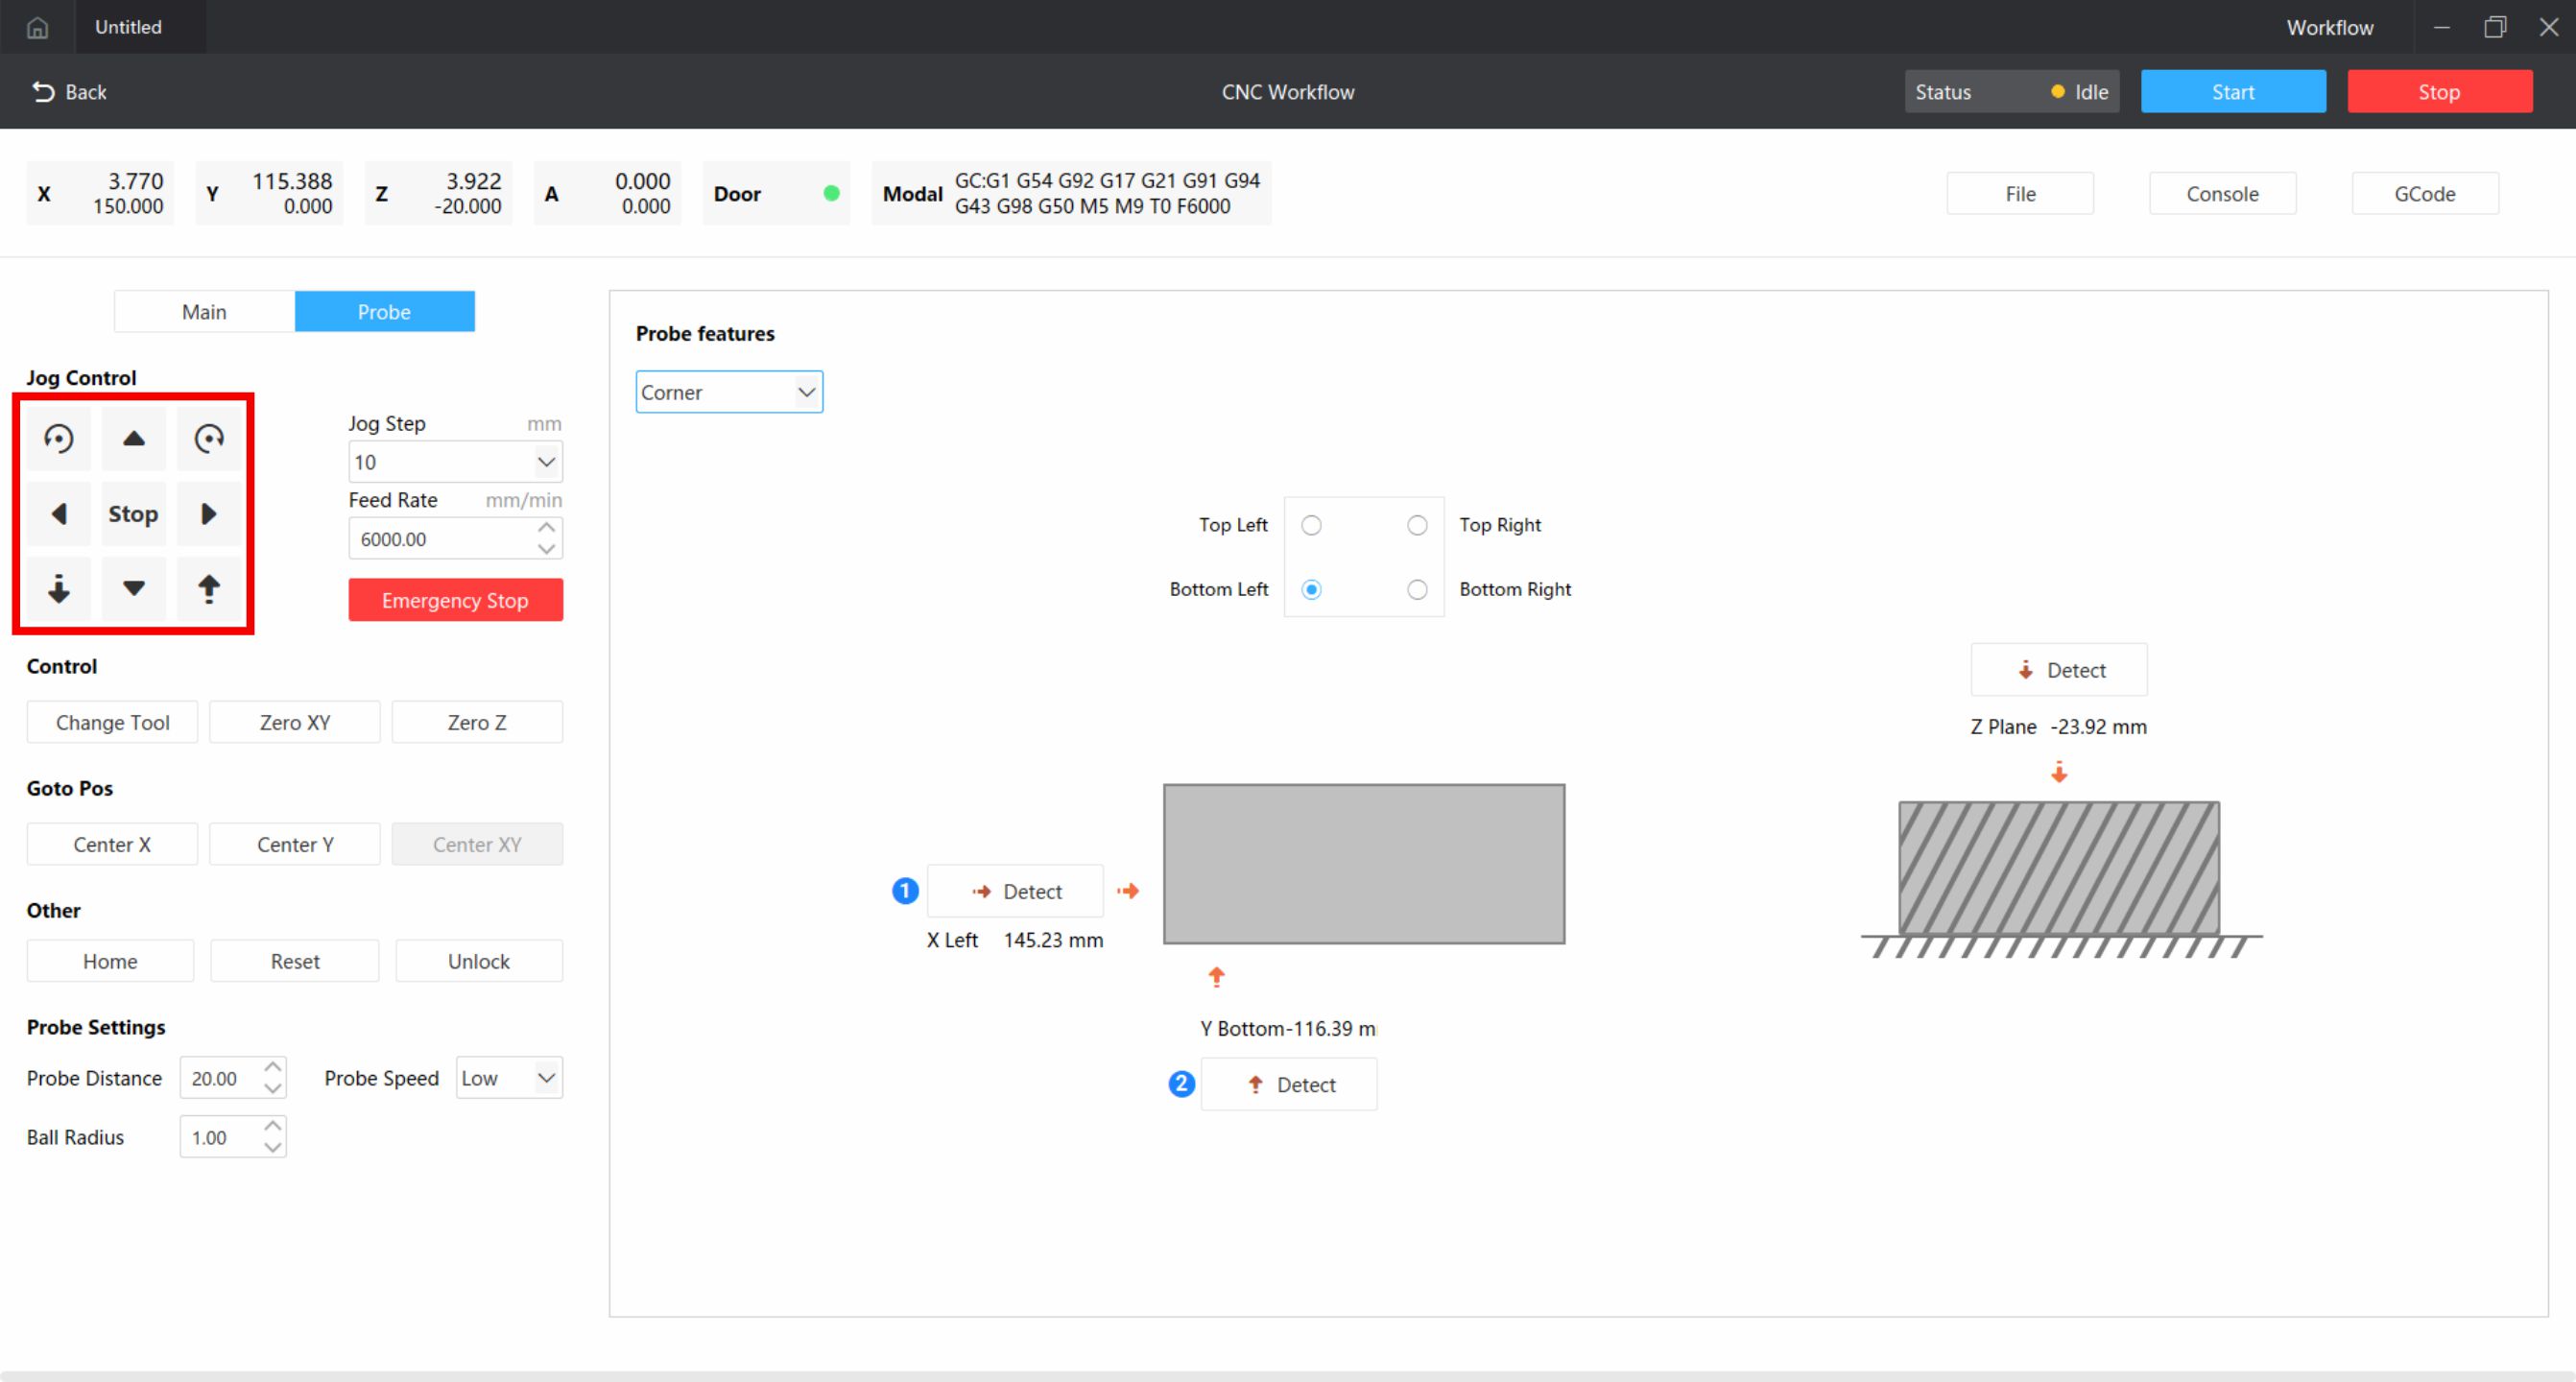
Task: Jog right with the right arrow
Action: tap(208, 513)
